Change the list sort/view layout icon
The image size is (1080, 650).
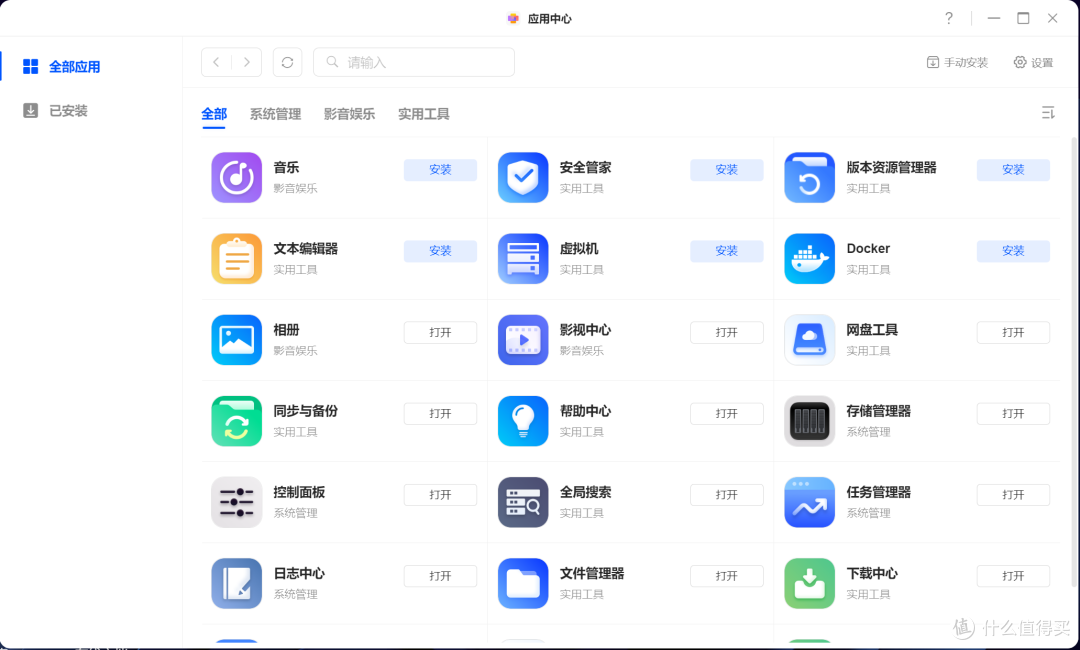1048,112
